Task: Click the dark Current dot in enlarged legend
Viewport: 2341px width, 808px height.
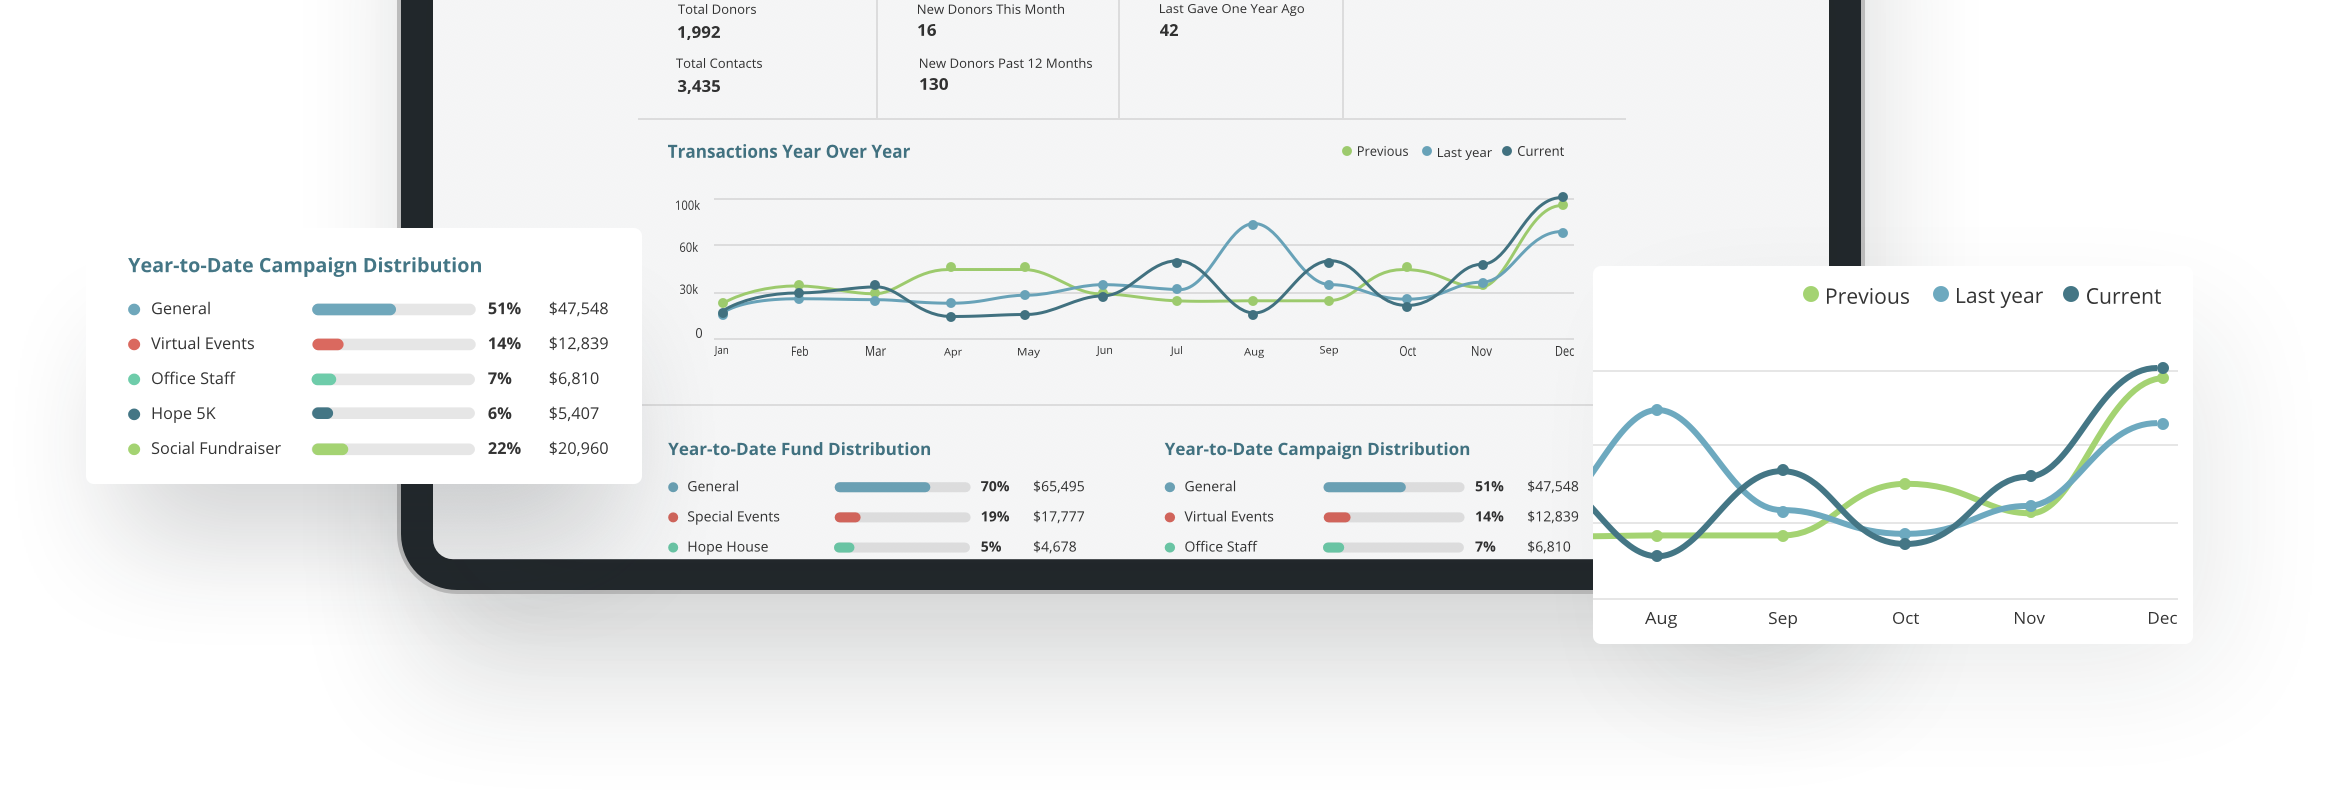Action: click(x=2071, y=294)
